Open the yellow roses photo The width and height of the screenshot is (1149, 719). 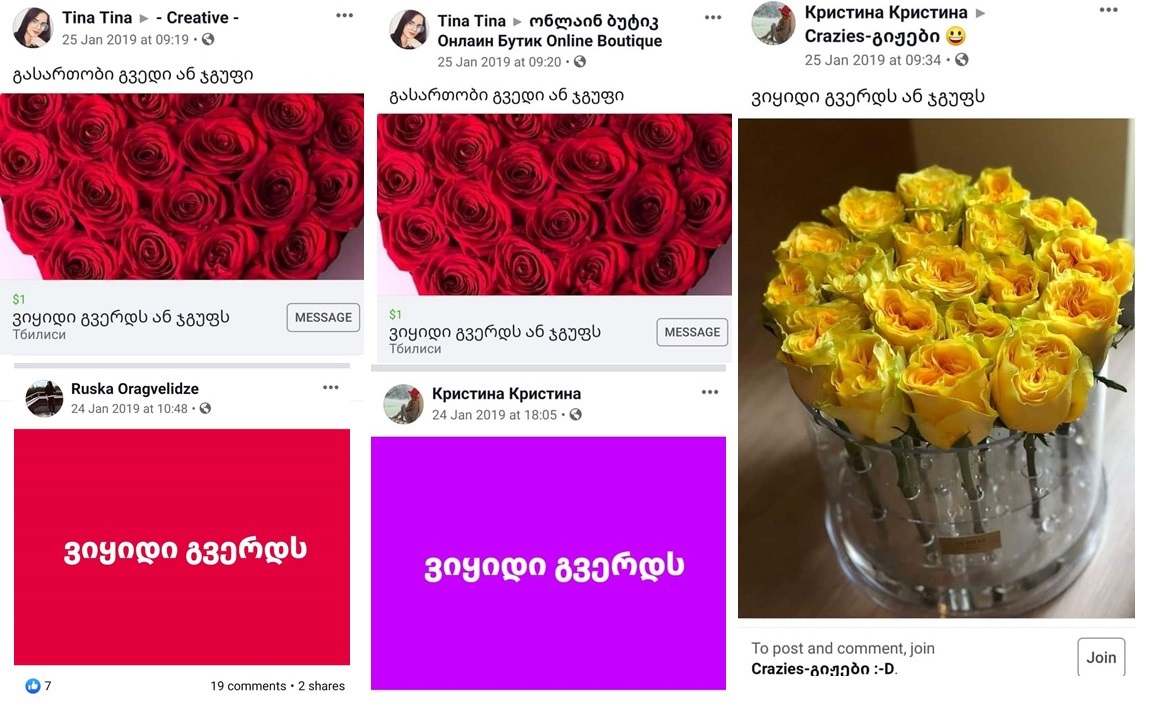(936, 368)
